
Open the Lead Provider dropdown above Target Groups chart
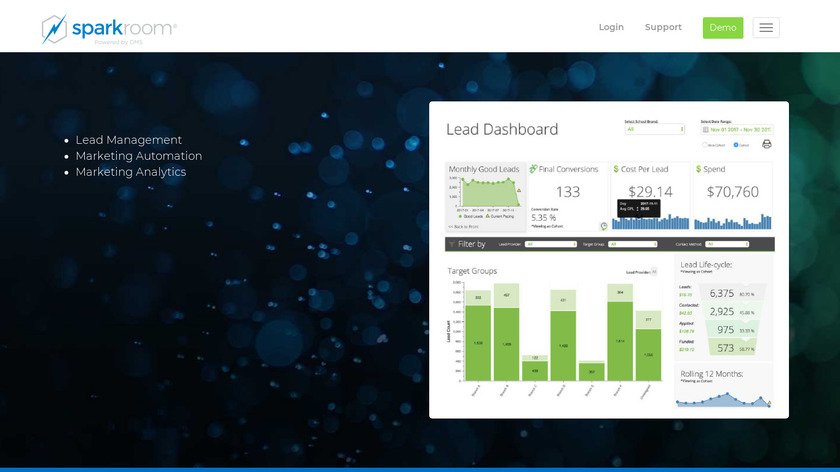[654, 272]
